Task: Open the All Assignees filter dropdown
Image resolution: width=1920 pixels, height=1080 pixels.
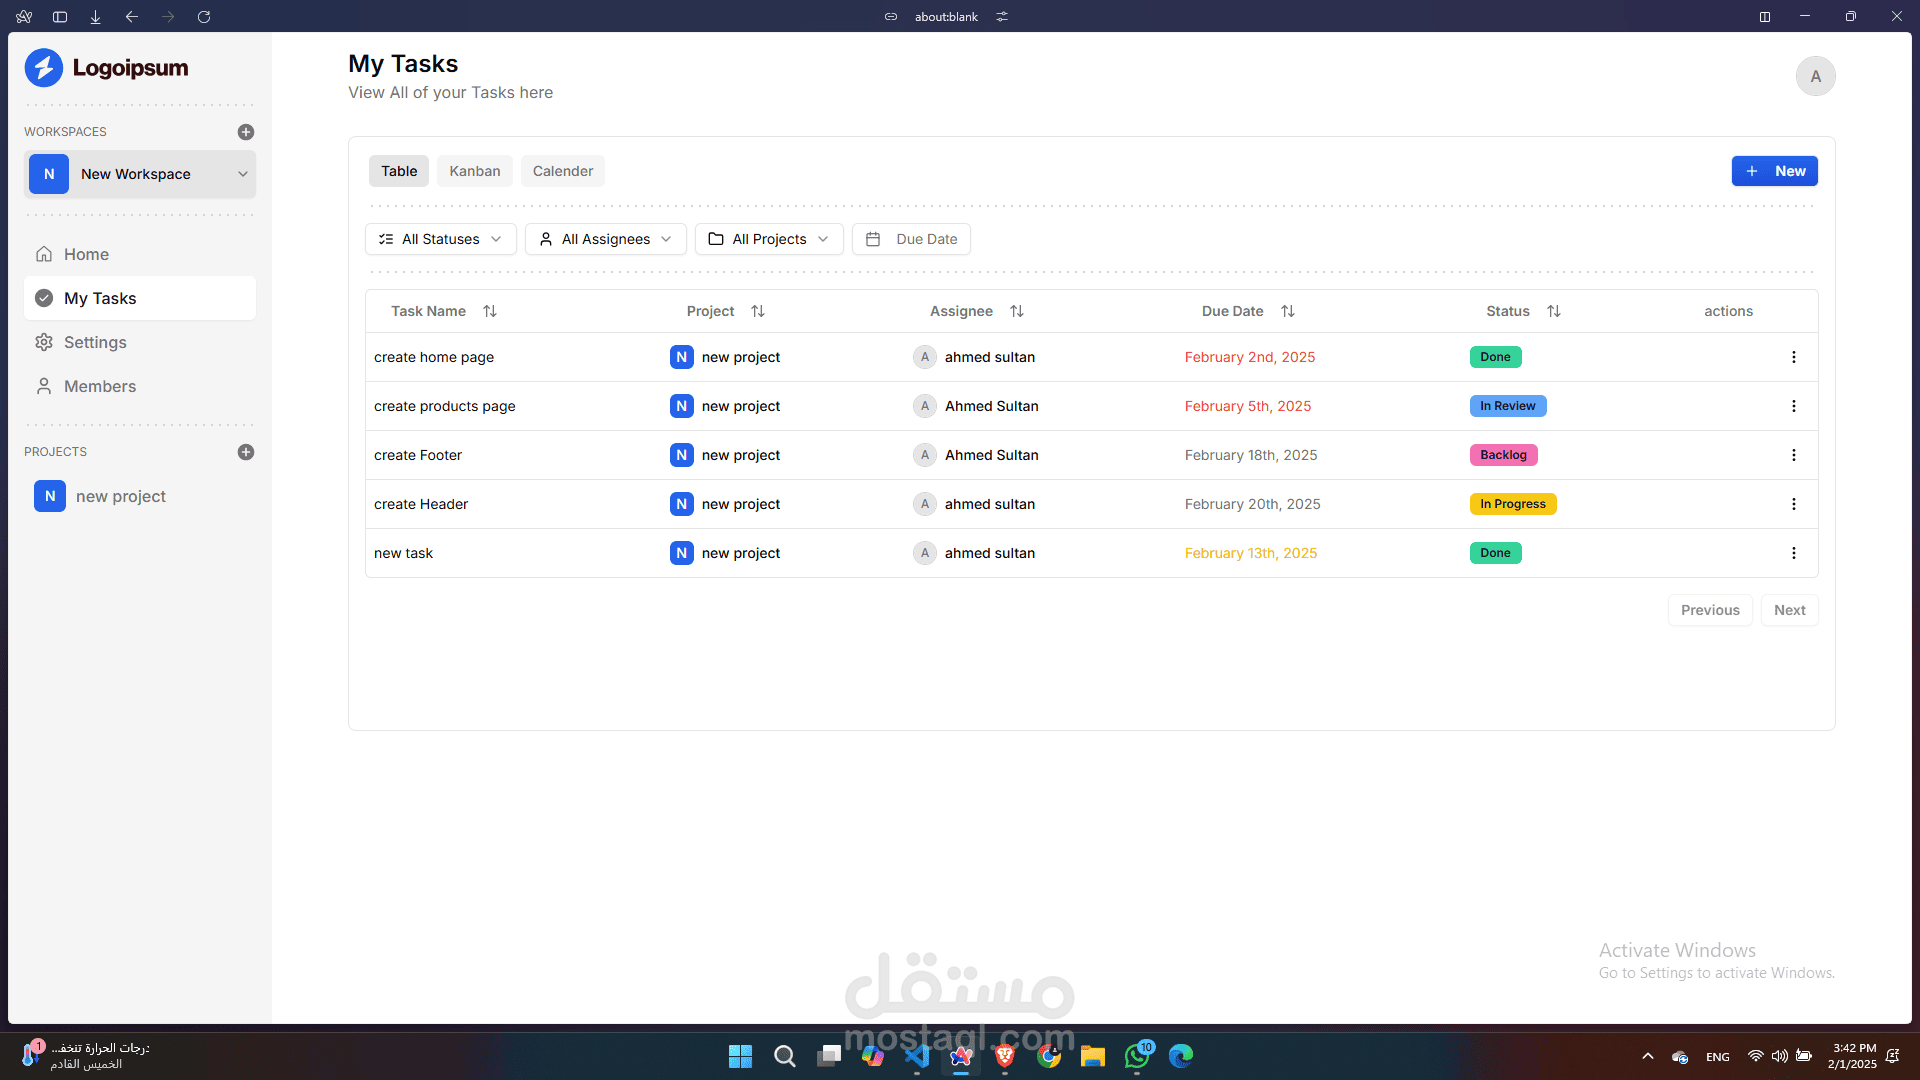Action: 606,239
